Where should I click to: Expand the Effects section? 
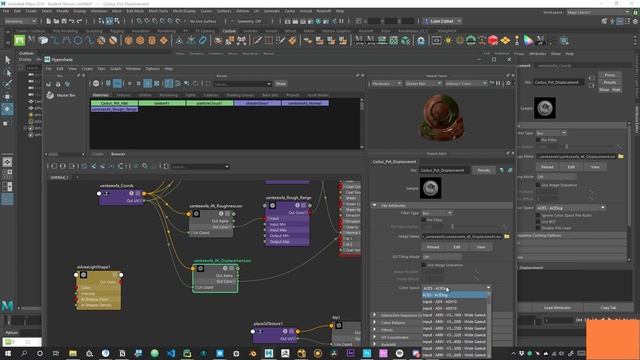(374, 330)
